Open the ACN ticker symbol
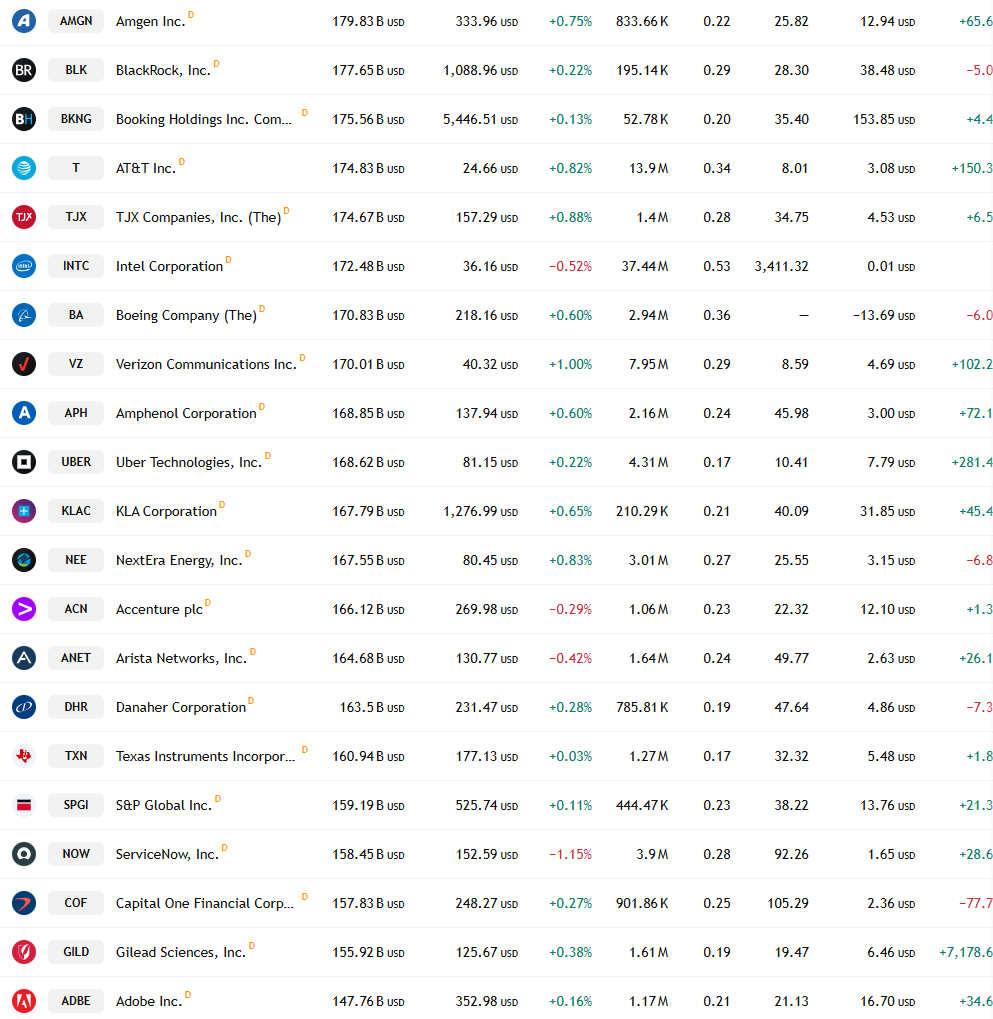 [x=76, y=609]
